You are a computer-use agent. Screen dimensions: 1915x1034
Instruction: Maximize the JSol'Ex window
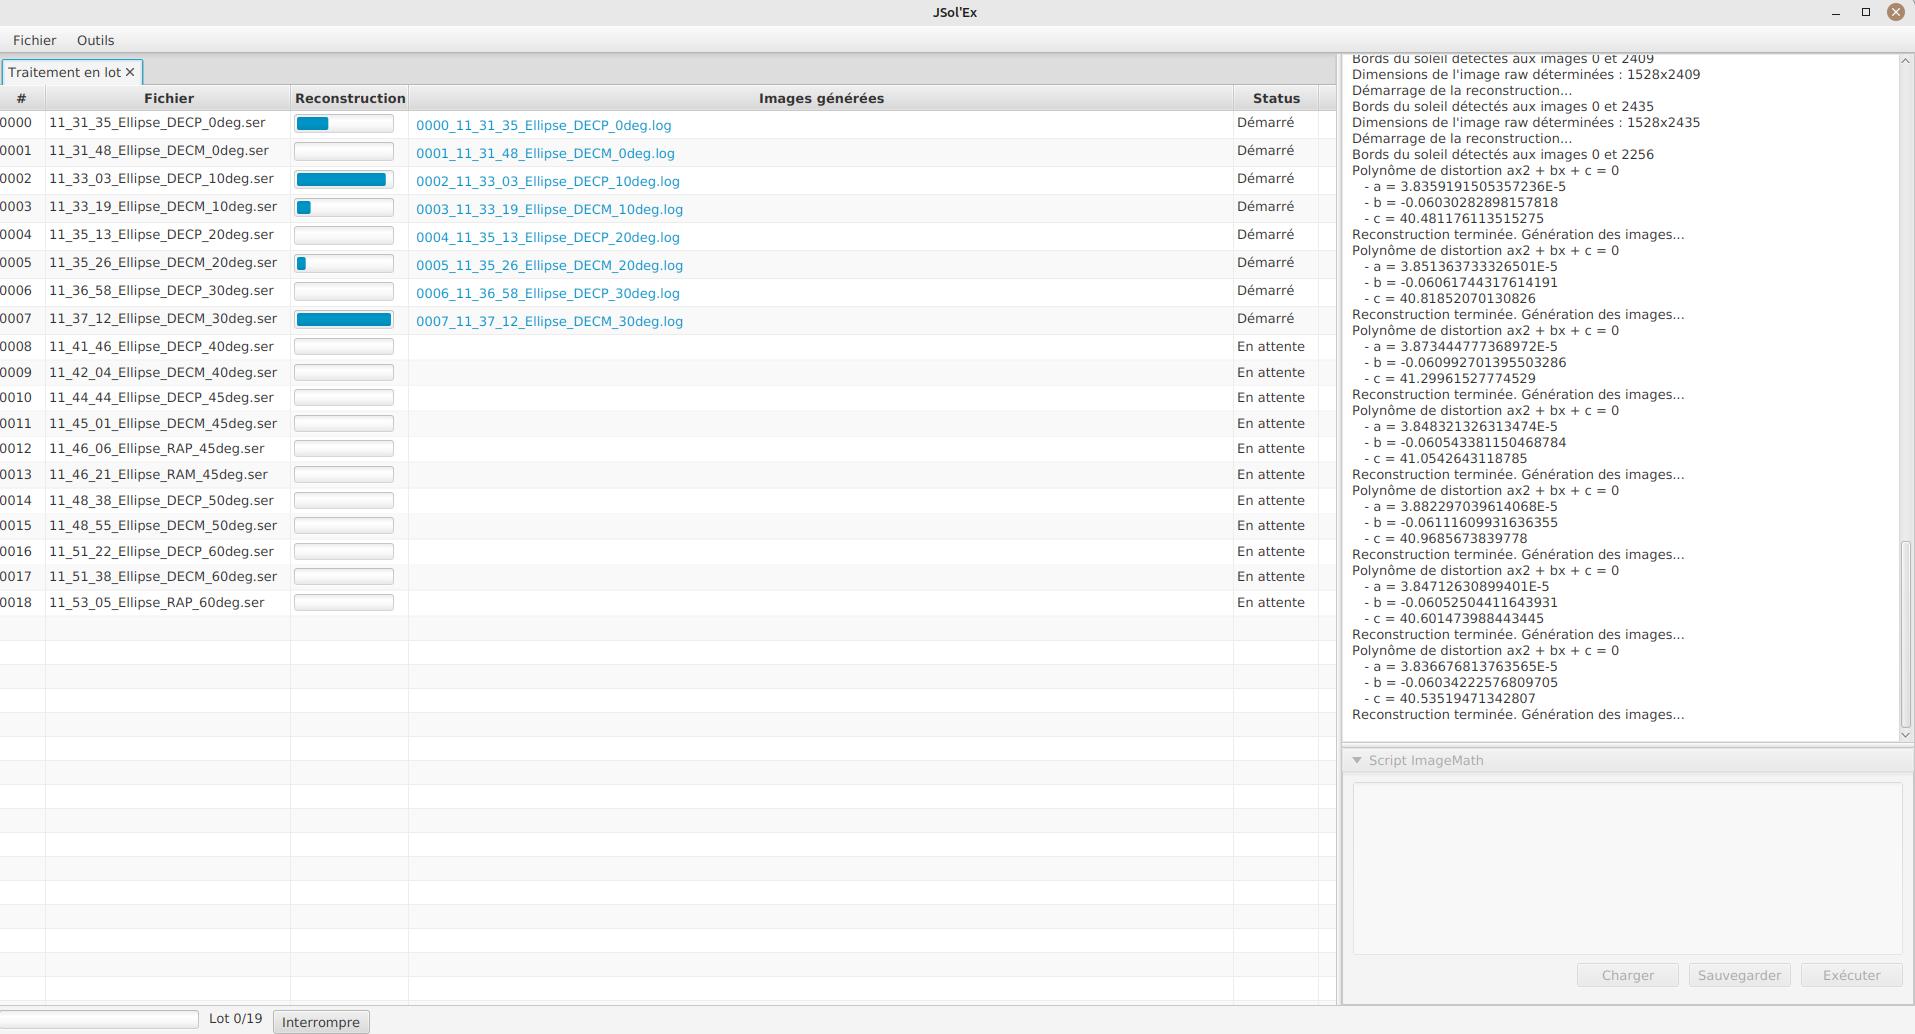tap(1866, 12)
